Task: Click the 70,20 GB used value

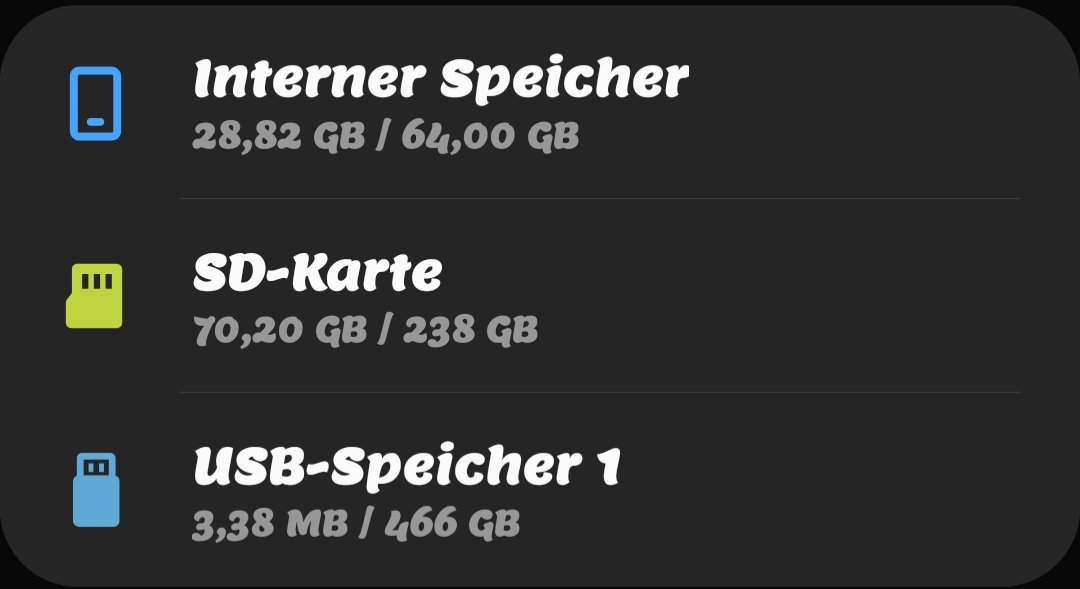Action: click(x=280, y=330)
